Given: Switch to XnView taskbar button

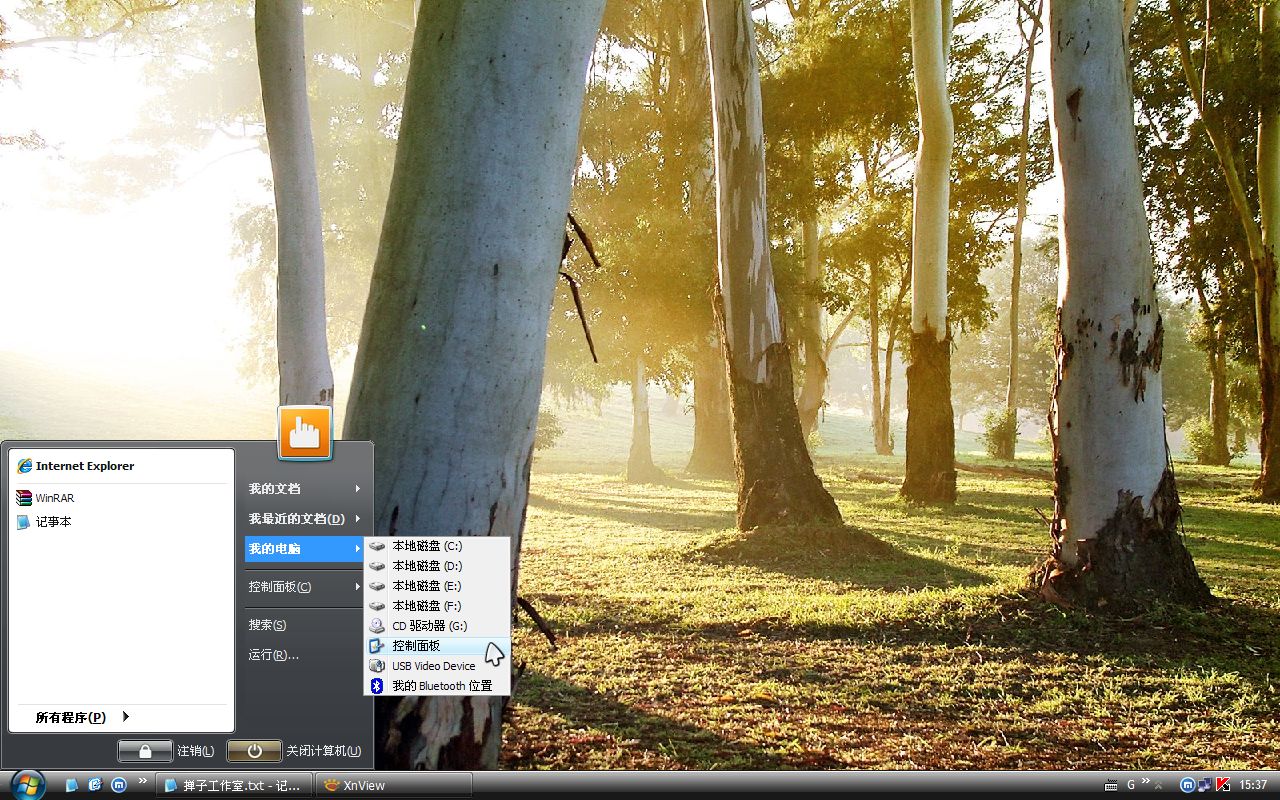Looking at the screenshot, I should 394,785.
